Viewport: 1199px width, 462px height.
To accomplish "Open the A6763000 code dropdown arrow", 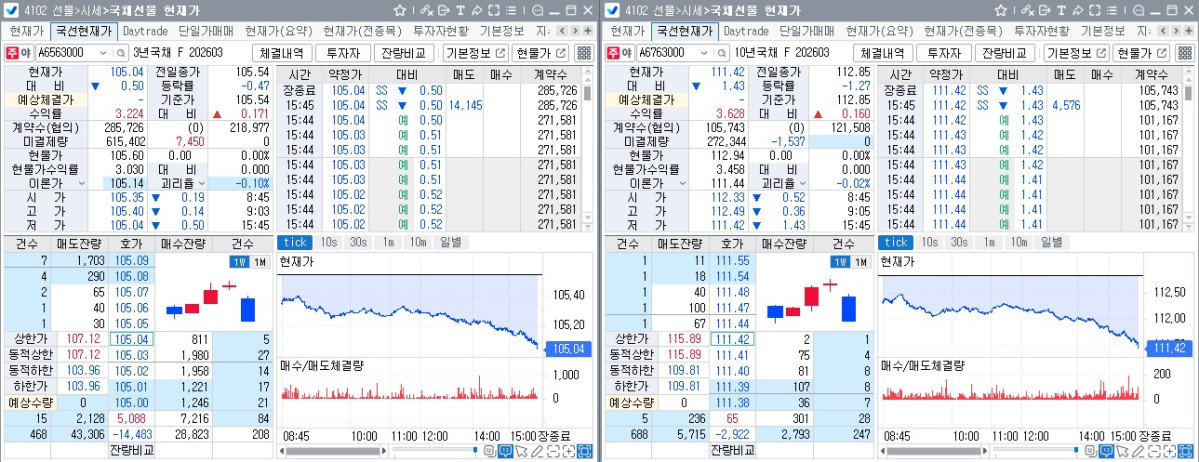I will point(704,53).
